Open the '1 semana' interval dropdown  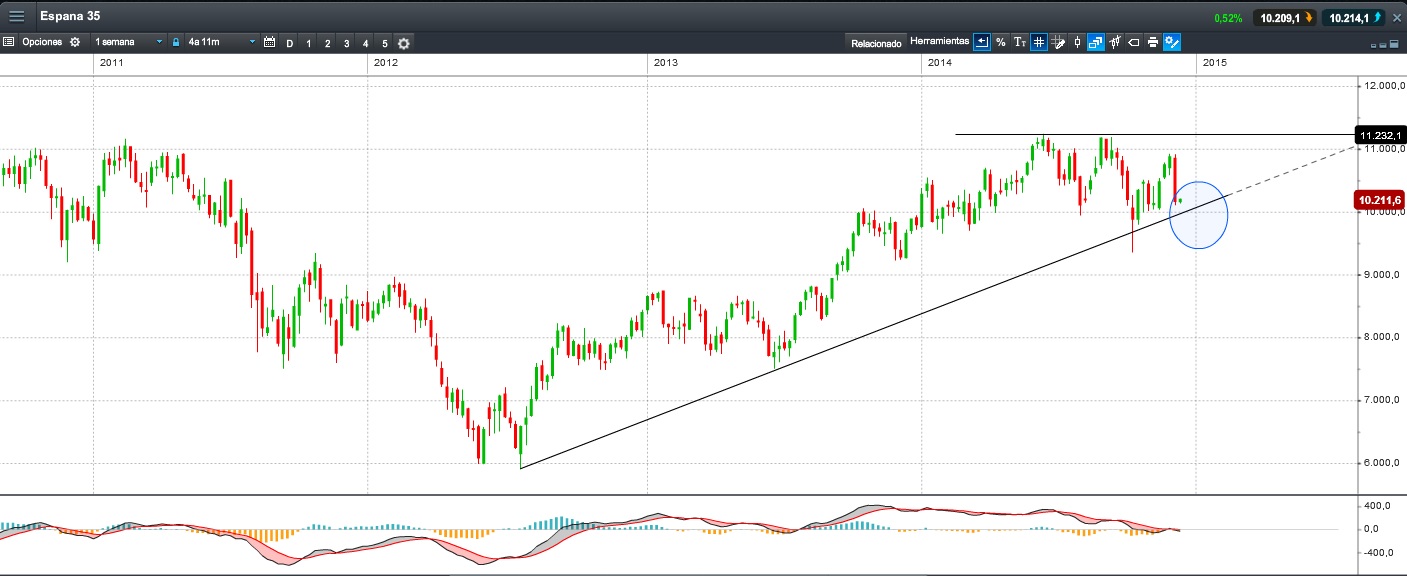128,43
